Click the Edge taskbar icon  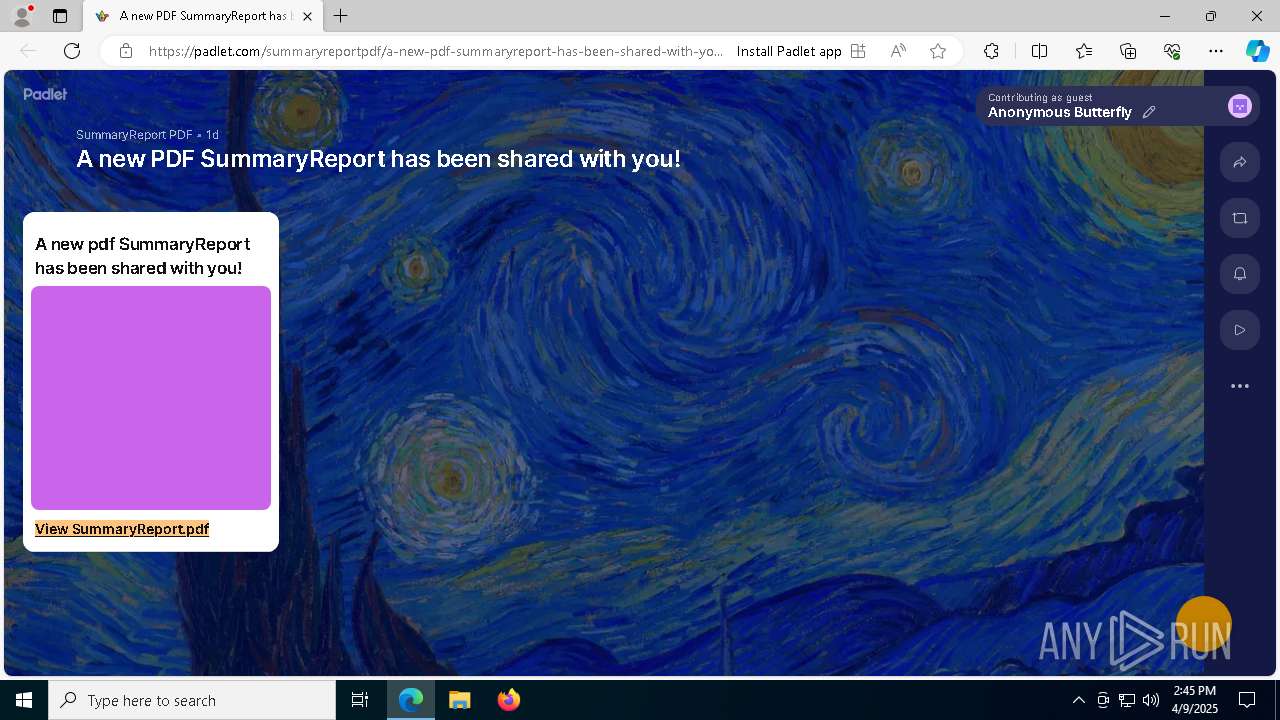[411, 700]
